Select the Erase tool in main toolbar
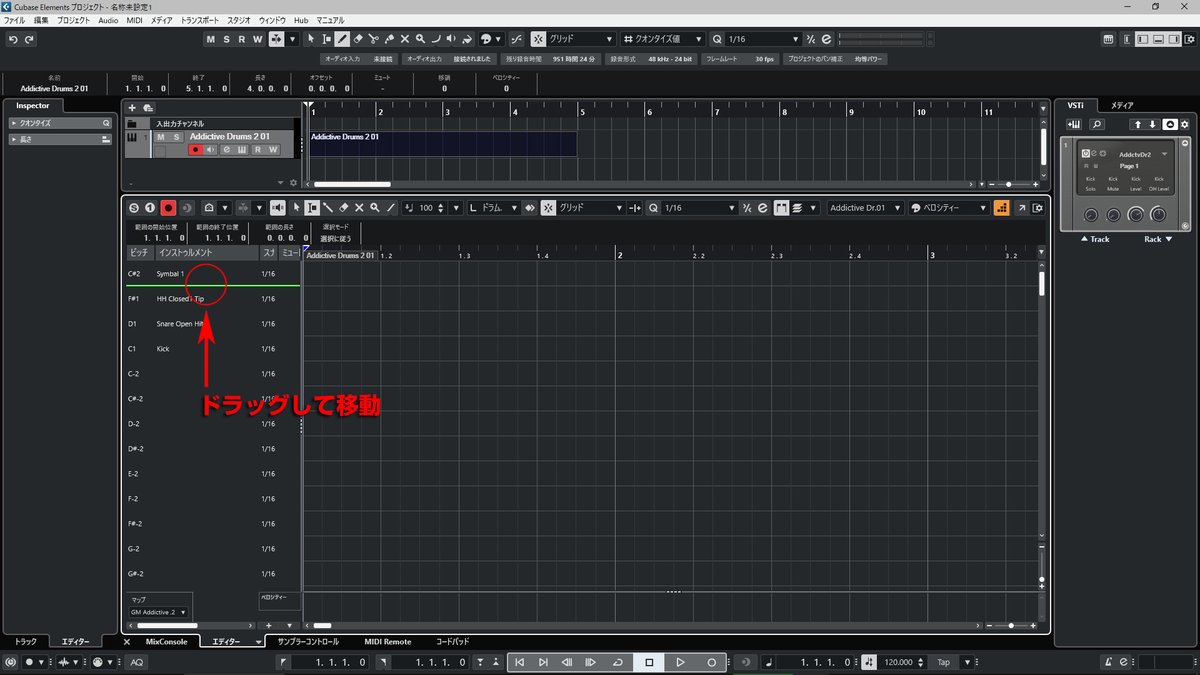The width and height of the screenshot is (1200, 675). pyautogui.click(x=357, y=39)
